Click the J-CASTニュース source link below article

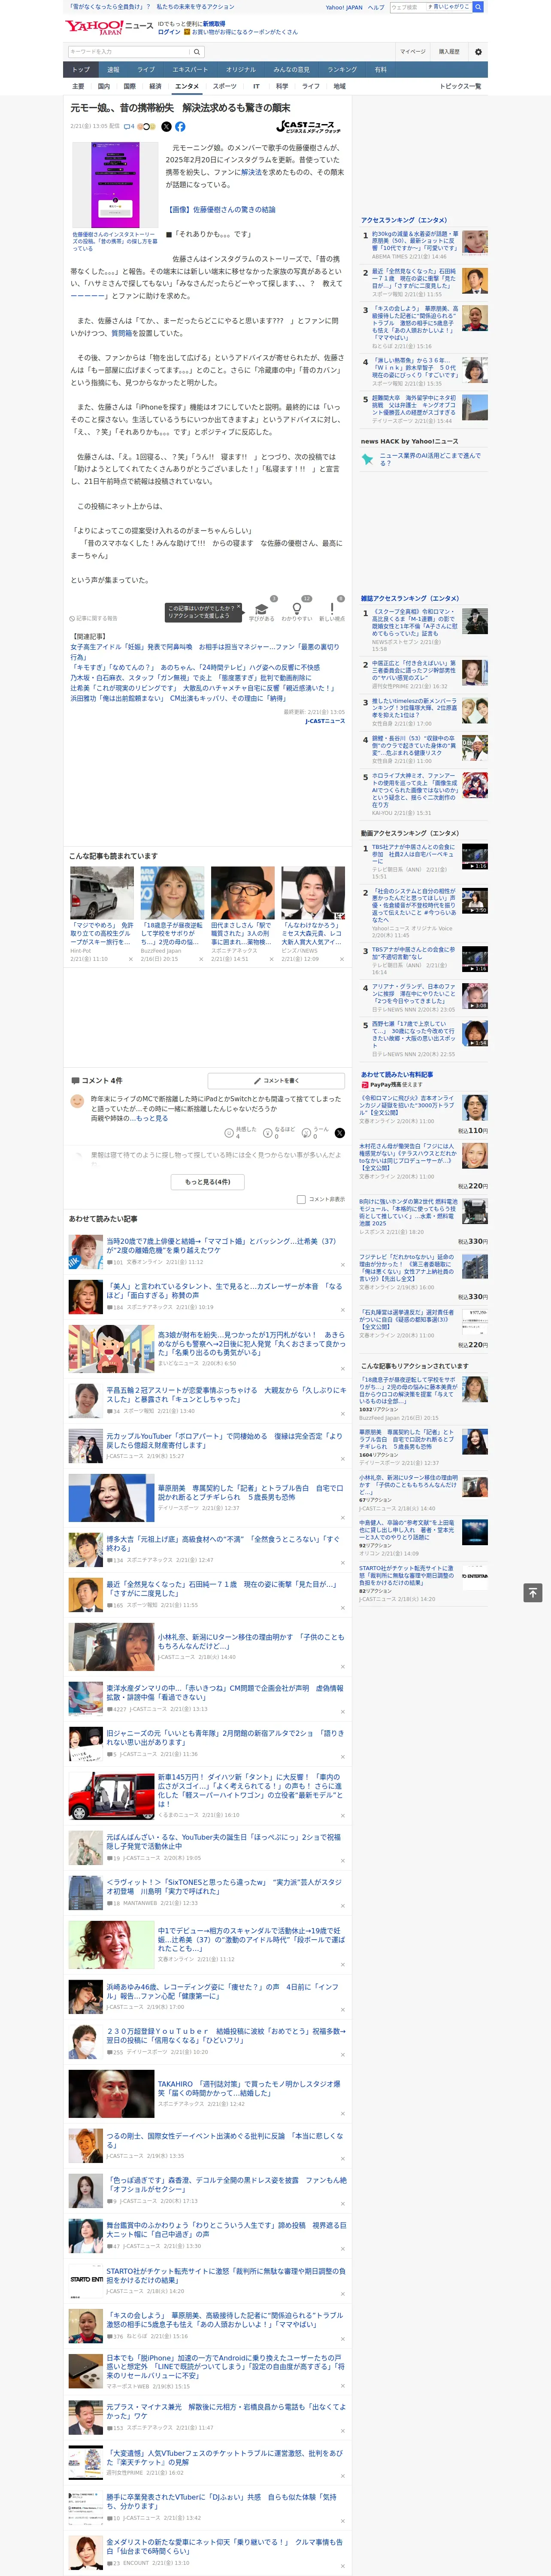click(325, 721)
